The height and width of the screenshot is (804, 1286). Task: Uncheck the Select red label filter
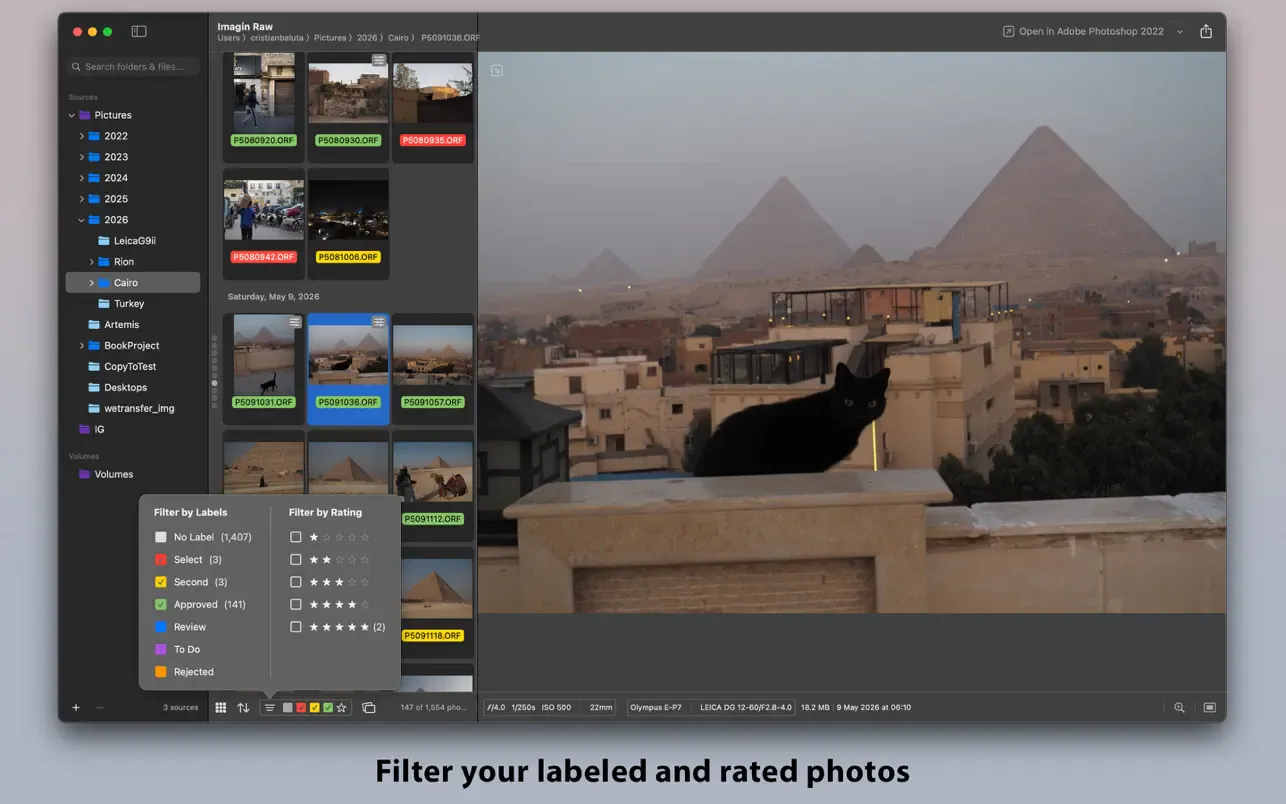(161, 560)
